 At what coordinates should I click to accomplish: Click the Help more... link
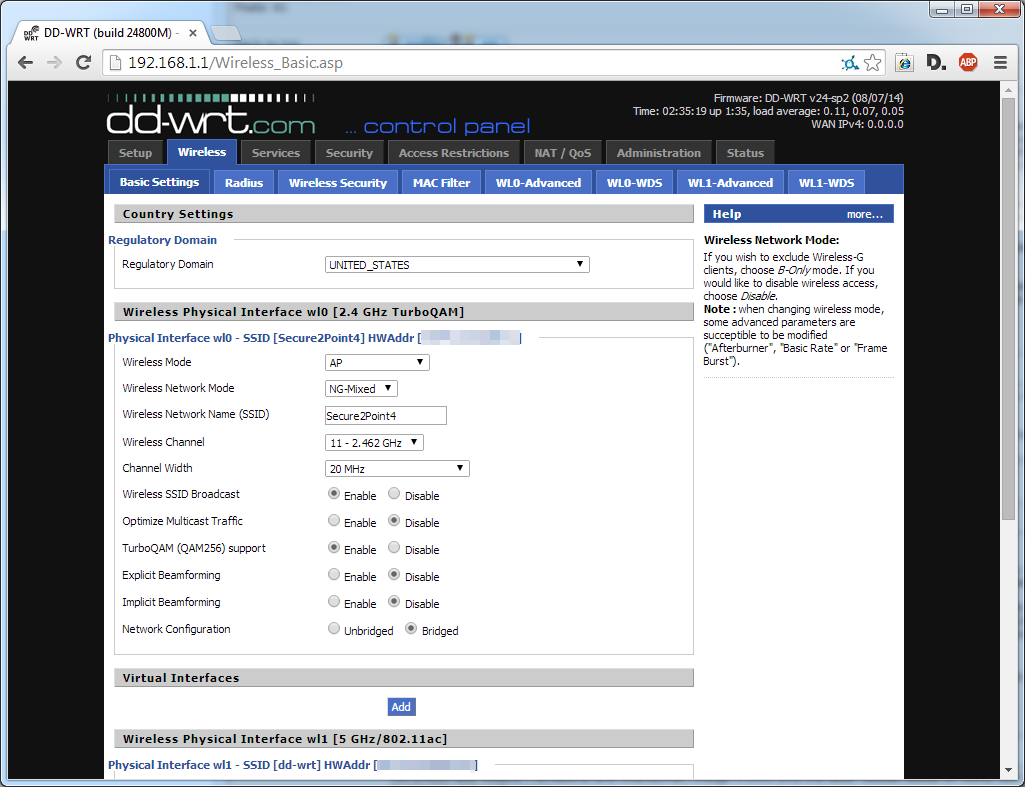(x=864, y=214)
